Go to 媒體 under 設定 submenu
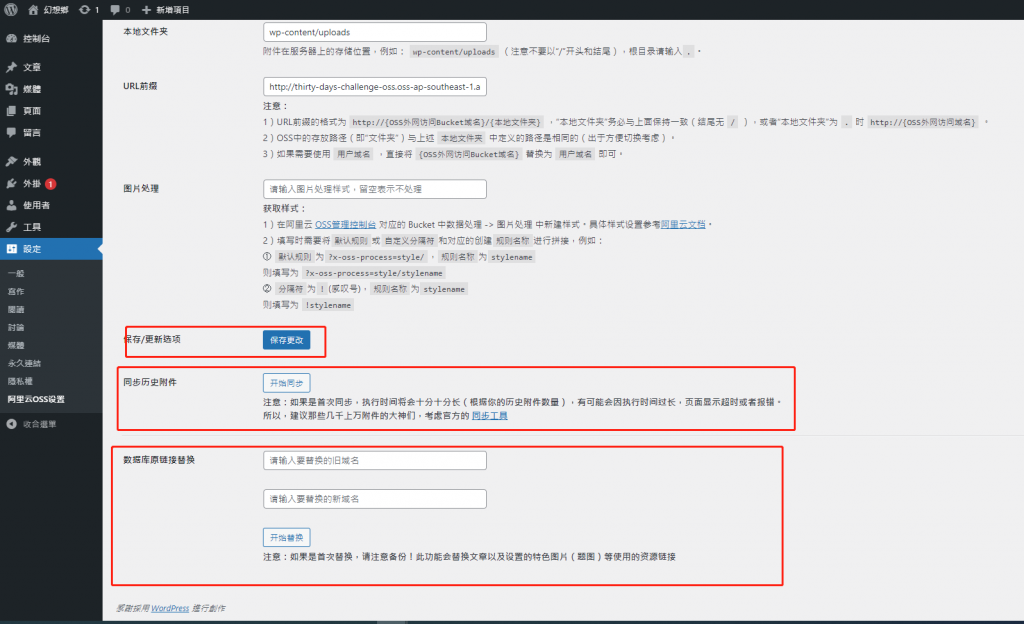The image size is (1024, 624). pyautogui.click(x=16, y=345)
